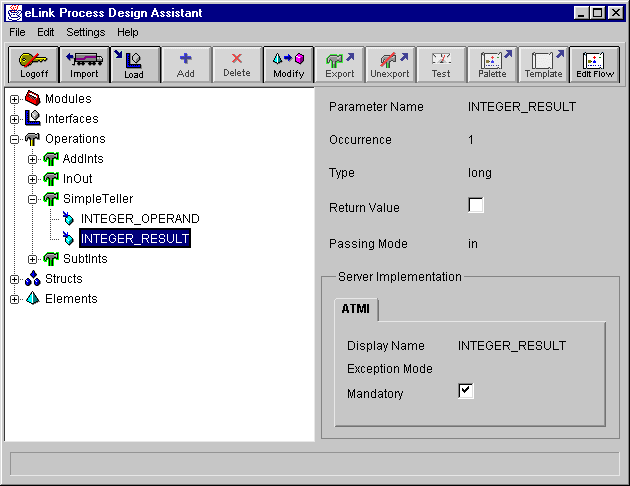Expand the Structs tree node
Screen dimensions: 630x486
point(14,279)
